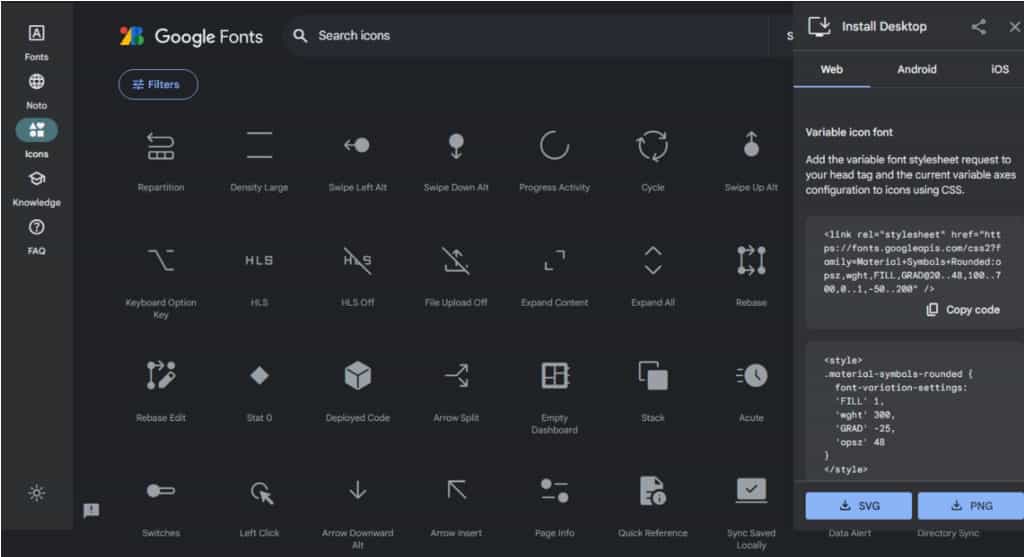This screenshot has width=1024, height=557.
Task: Choose the Arrow Insert icon
Action: click(456, 490)
